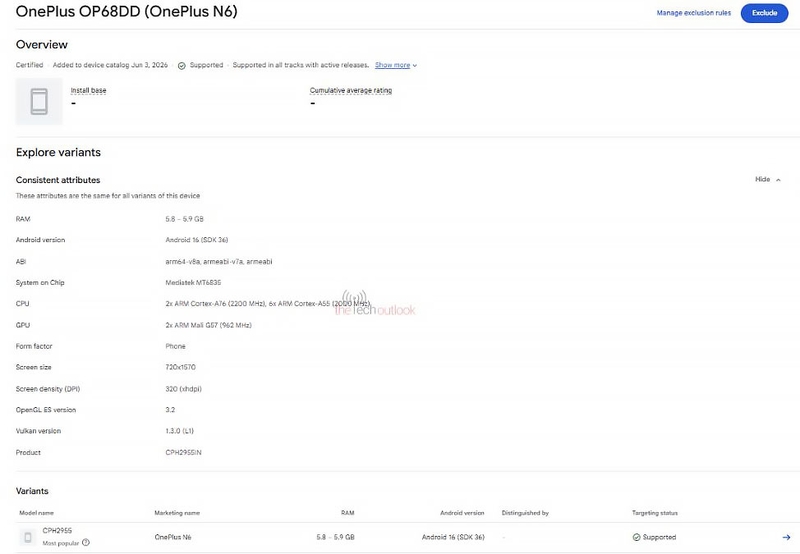Click the Exclude button
Viewport: 800px width, 554px height.
764,13
